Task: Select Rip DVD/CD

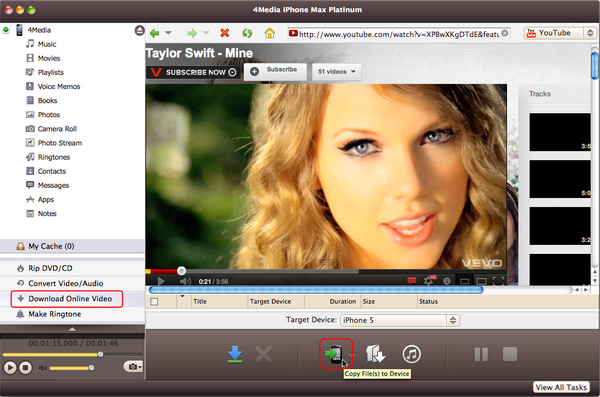Action: coord(72,268)
